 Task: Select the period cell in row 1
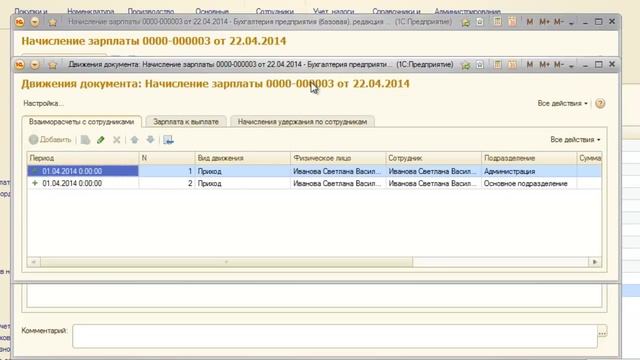(83, 171)
